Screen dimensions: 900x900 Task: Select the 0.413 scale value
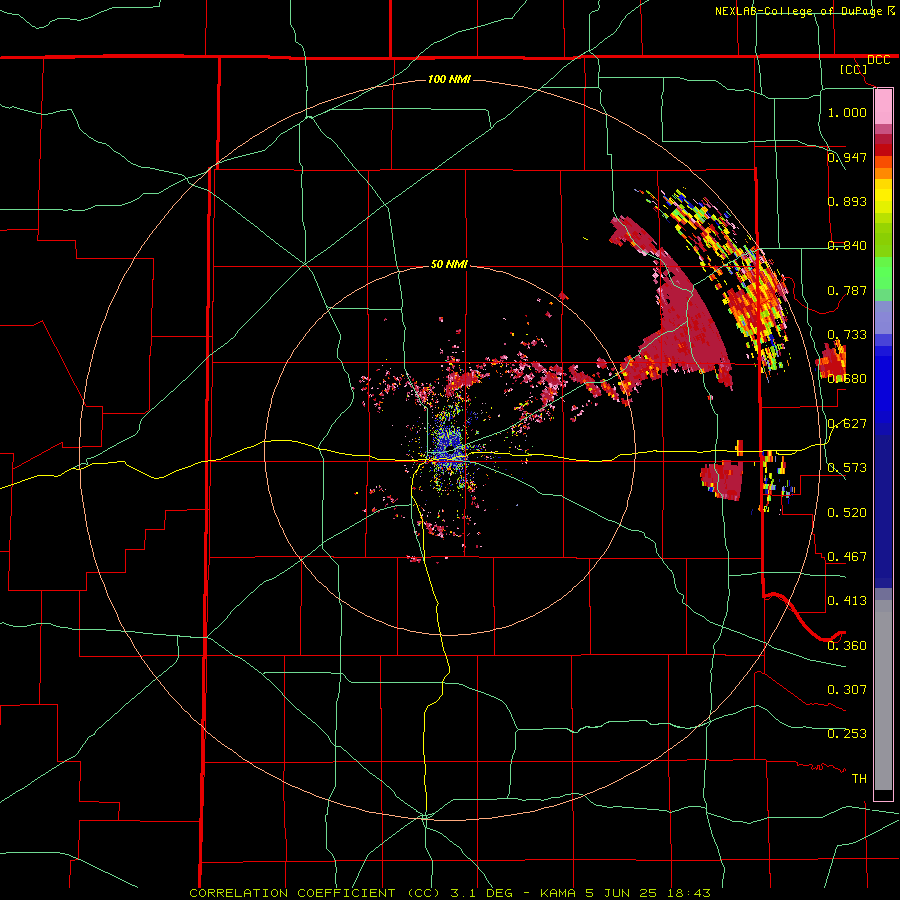pyautogui.click(x=847, y=600)
